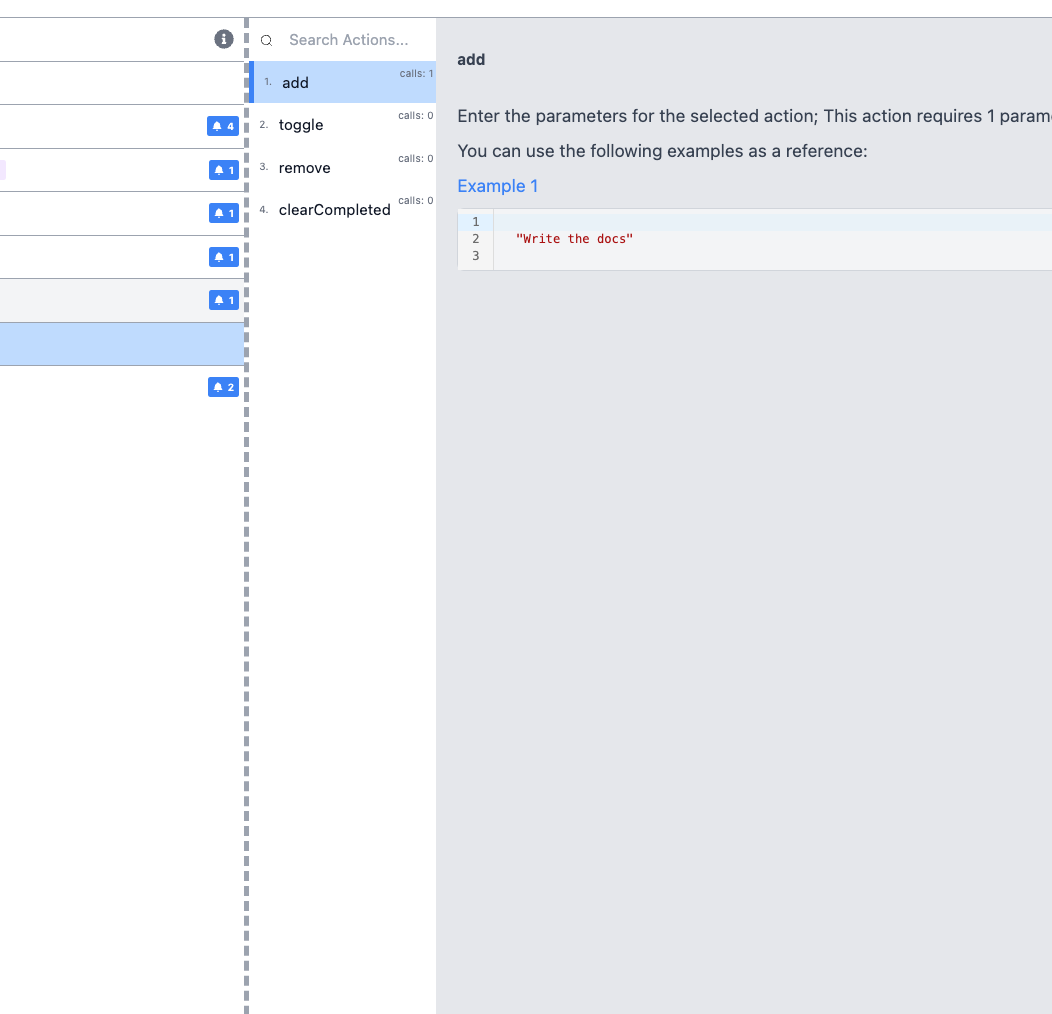The image size is (1052, 1014).
Task: Select the add action
Action: click(343, 83)
